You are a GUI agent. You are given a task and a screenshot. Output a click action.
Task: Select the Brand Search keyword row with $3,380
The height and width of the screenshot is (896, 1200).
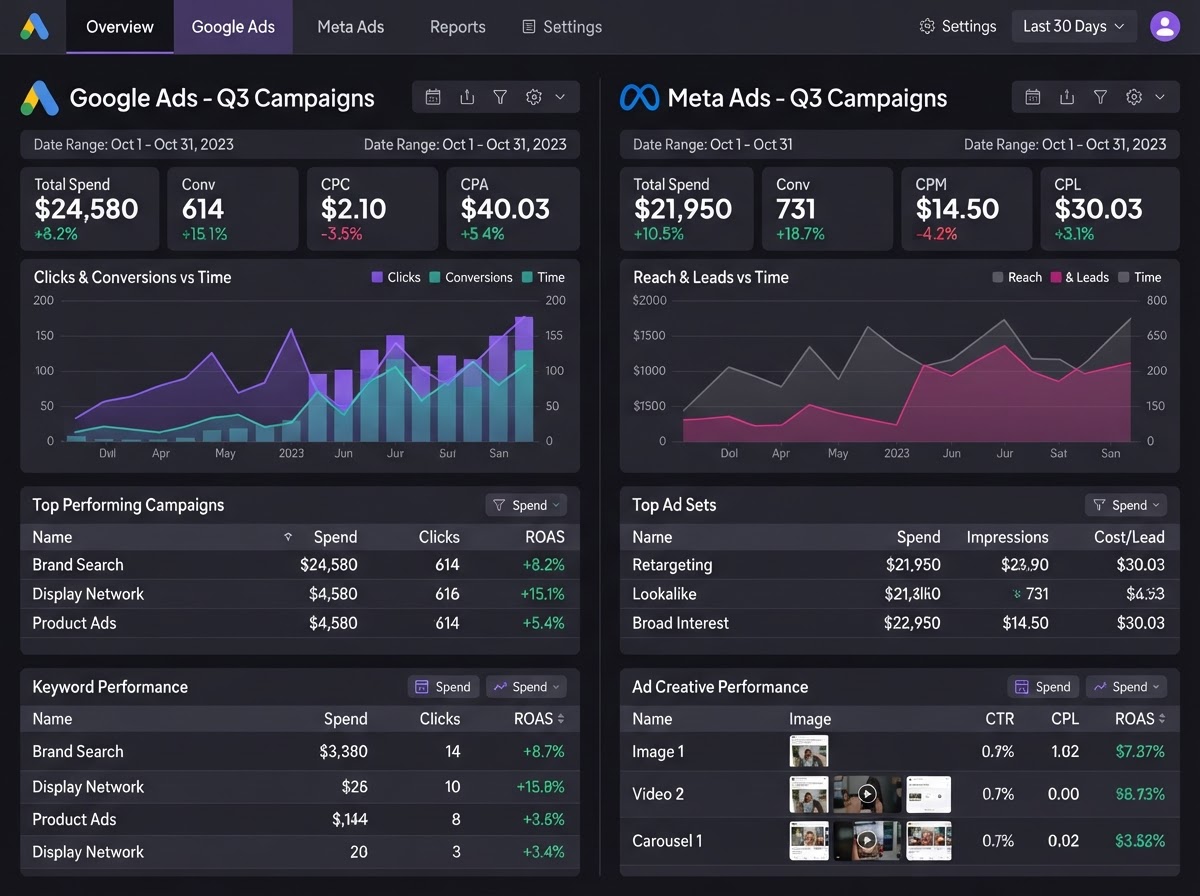tap(300, 752)
